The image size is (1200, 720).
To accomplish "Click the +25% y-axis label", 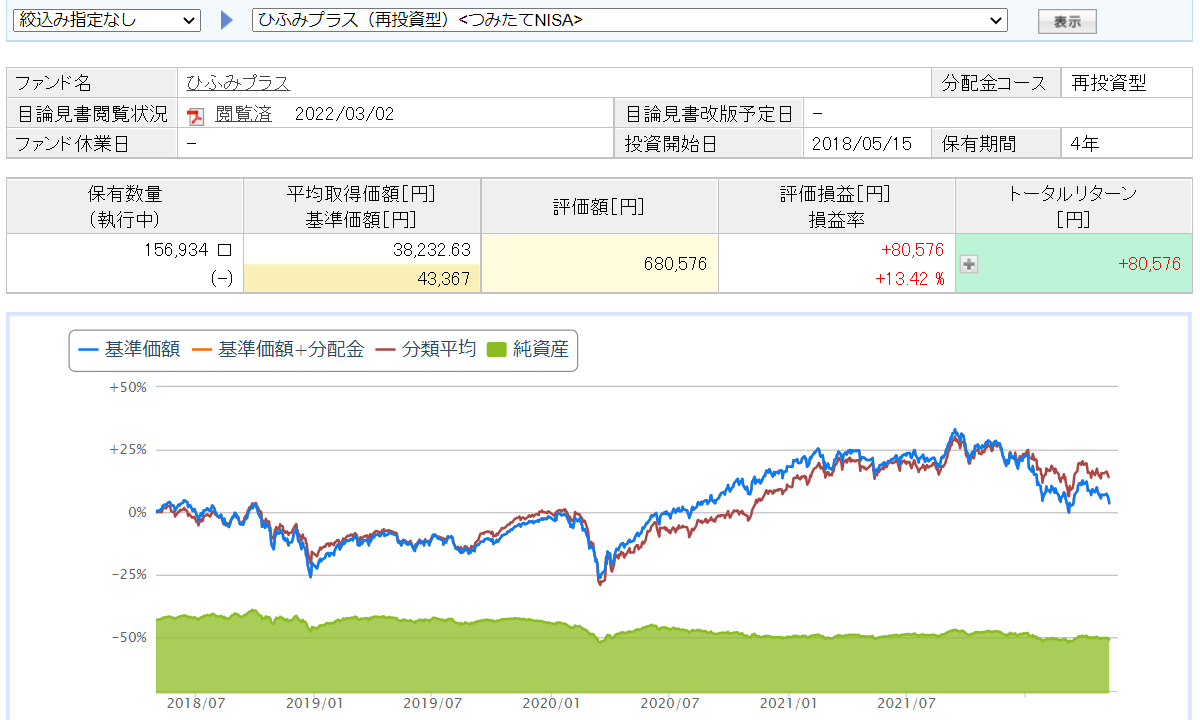I will point(128,450).
